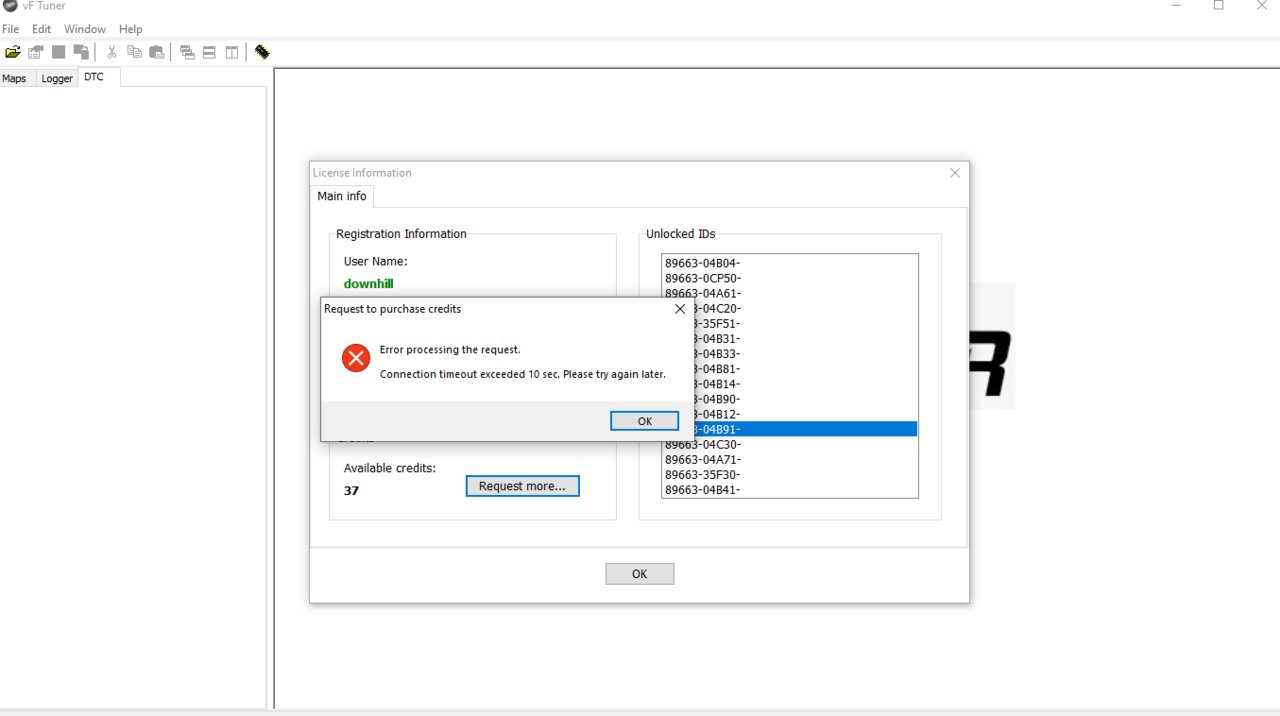Select the unlocked ID ending in 04B12-
Viewport: 1280px width, 716px height.
click(x=805, y=414)
